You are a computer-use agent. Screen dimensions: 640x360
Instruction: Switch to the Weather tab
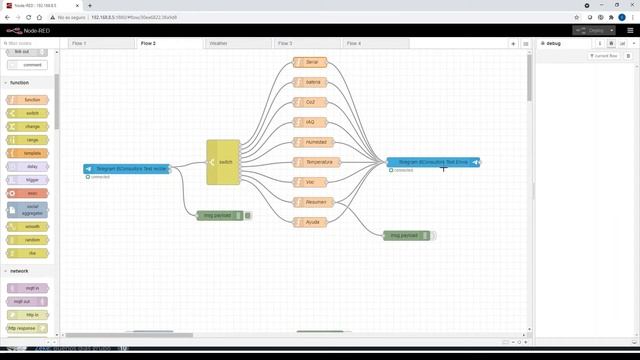pos(238,43)
